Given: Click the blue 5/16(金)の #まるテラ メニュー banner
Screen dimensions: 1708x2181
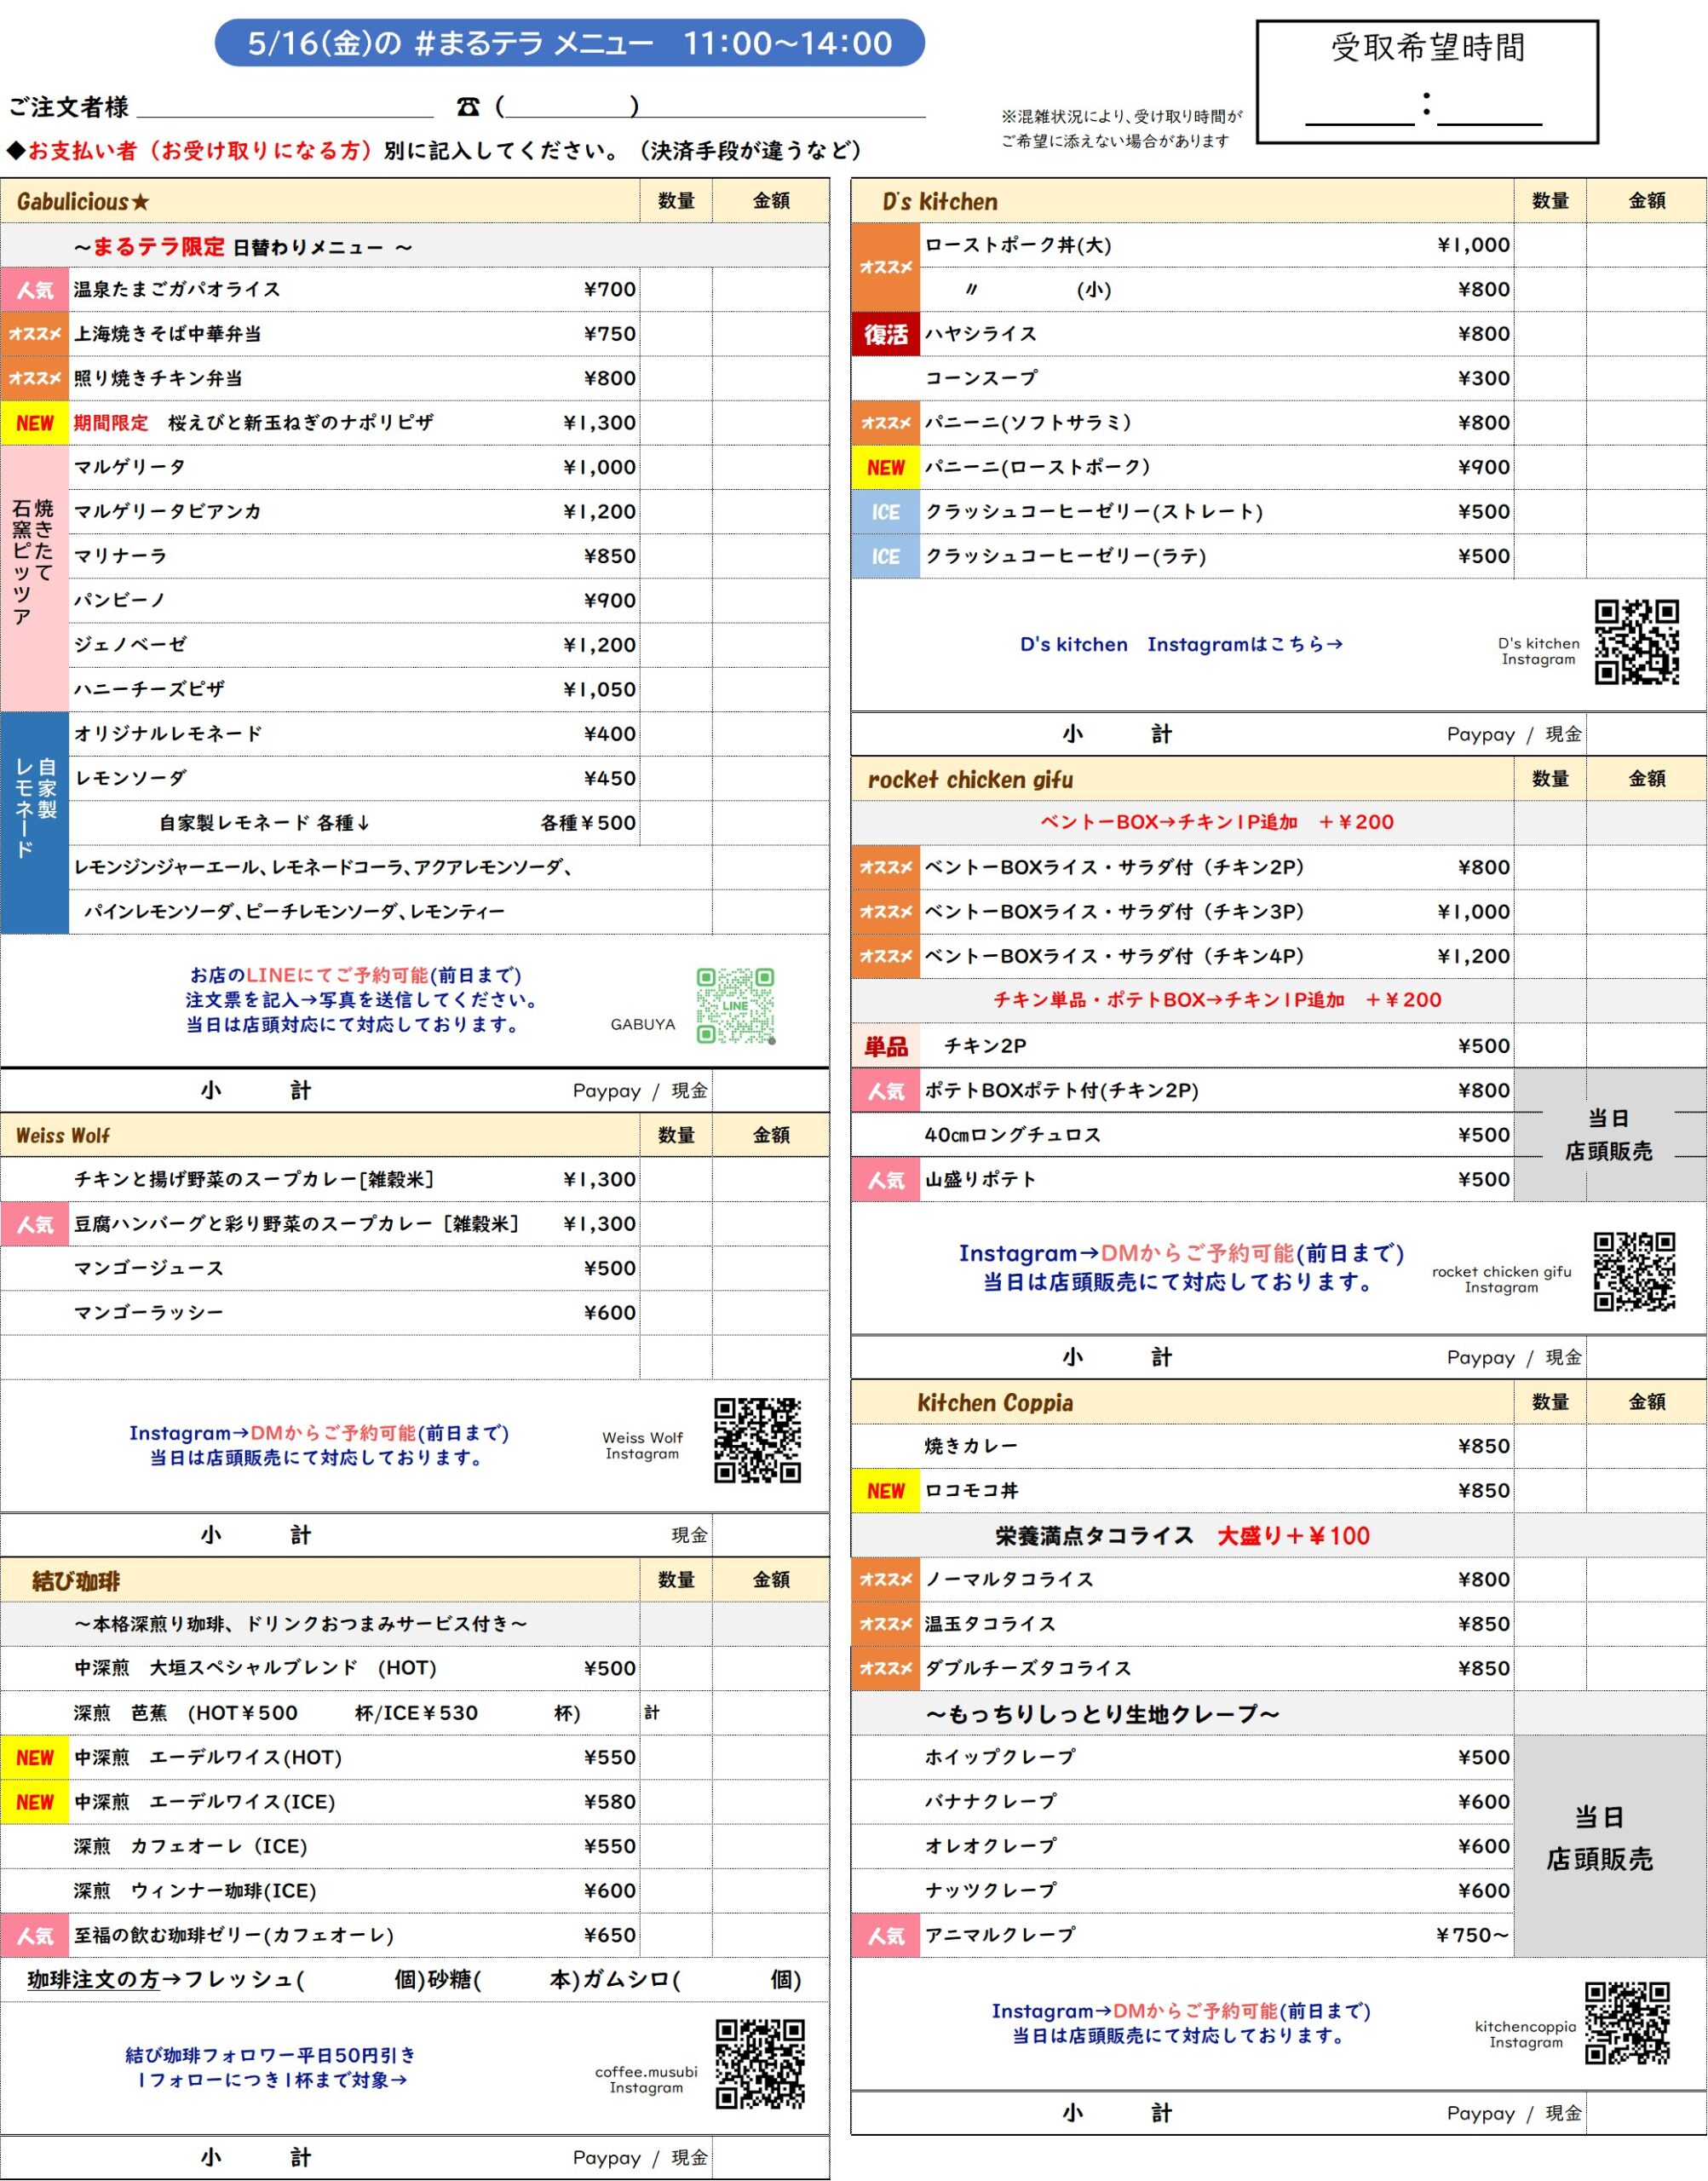Looking at the screenshot, I should (569, 43).
